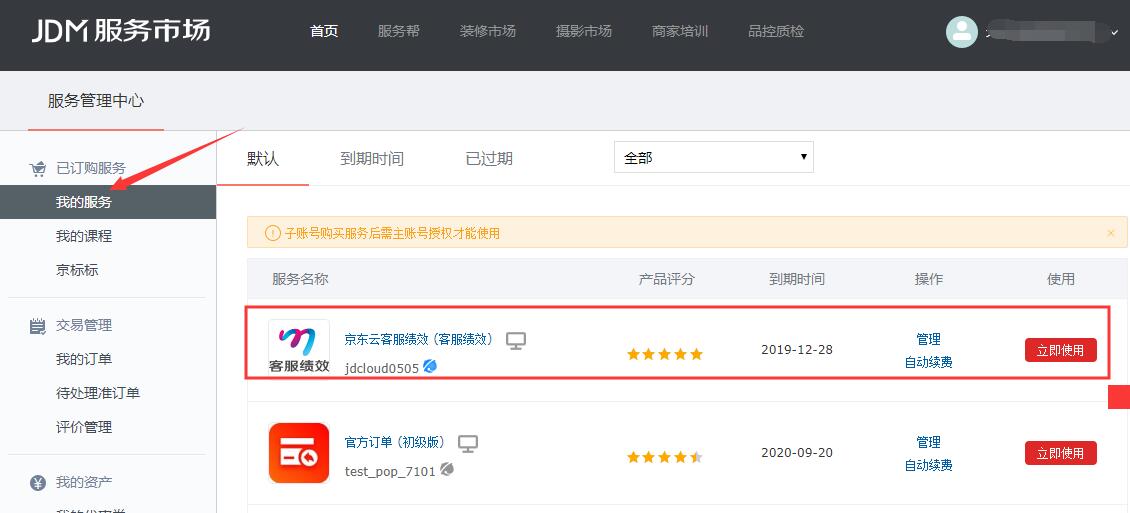Click the JDM 服务市场 logo
The image size is (1130, 513).
click(x=121, y=31)
